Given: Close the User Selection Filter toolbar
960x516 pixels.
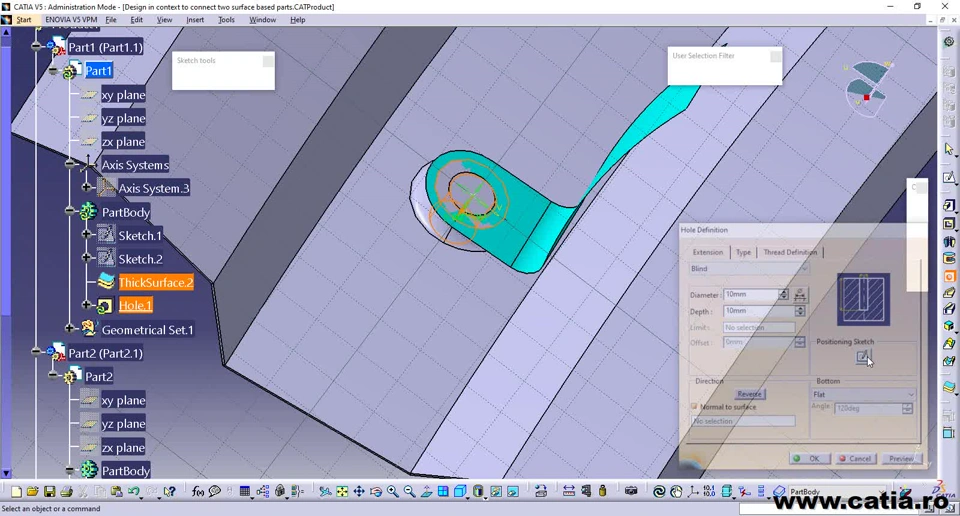Looking at the screenshot, I should coord(775,56).
